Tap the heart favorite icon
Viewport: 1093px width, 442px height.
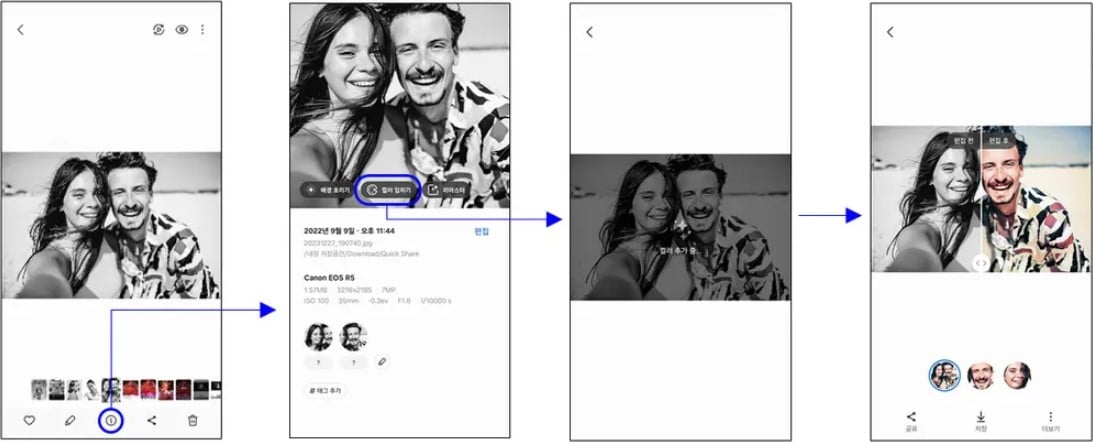[x=29, y=421]
